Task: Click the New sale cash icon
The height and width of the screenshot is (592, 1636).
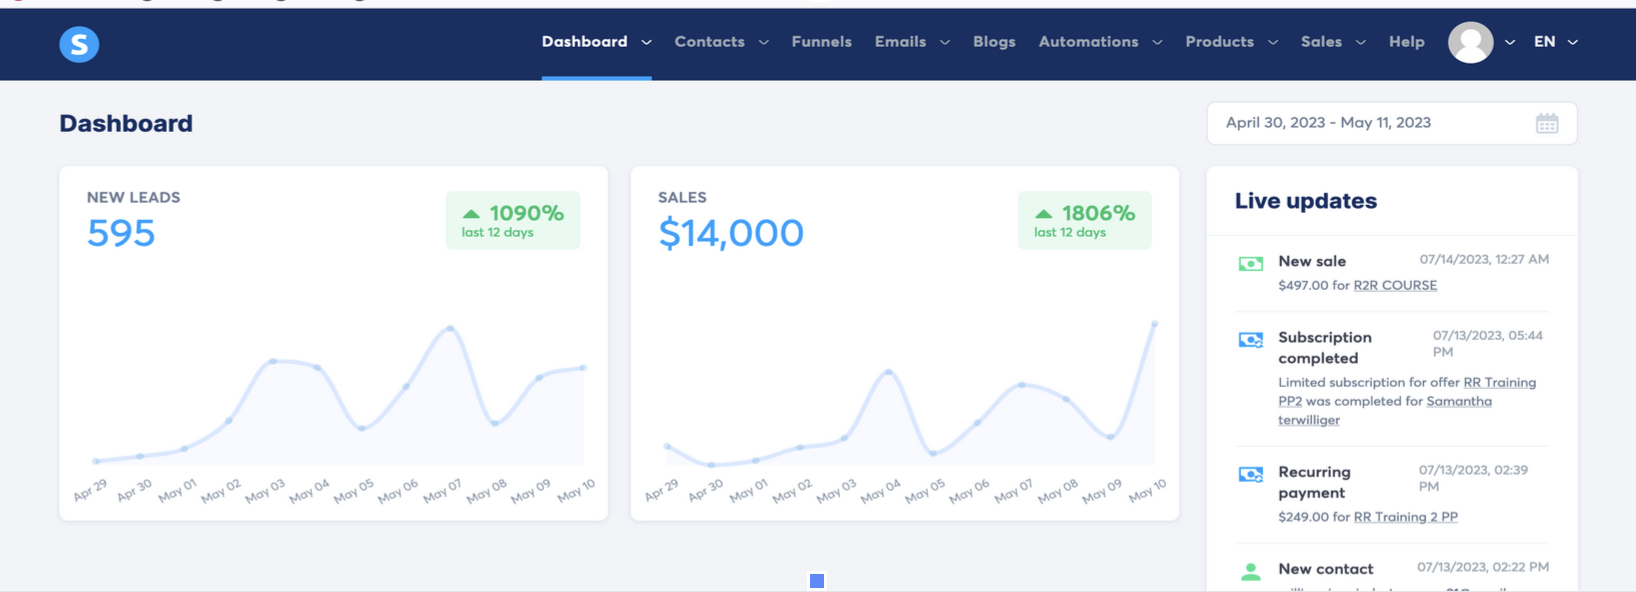Action: (1251, 264)
